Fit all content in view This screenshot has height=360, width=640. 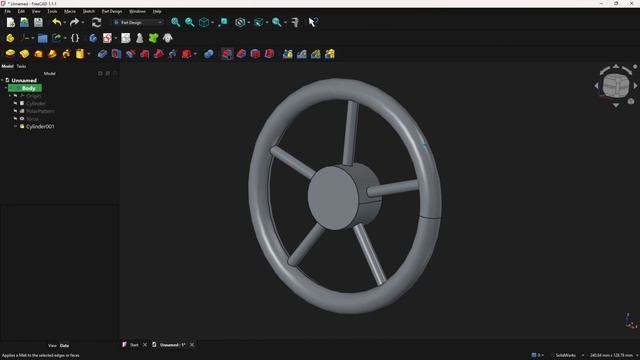pyautogui.click(x=176, y=22)
